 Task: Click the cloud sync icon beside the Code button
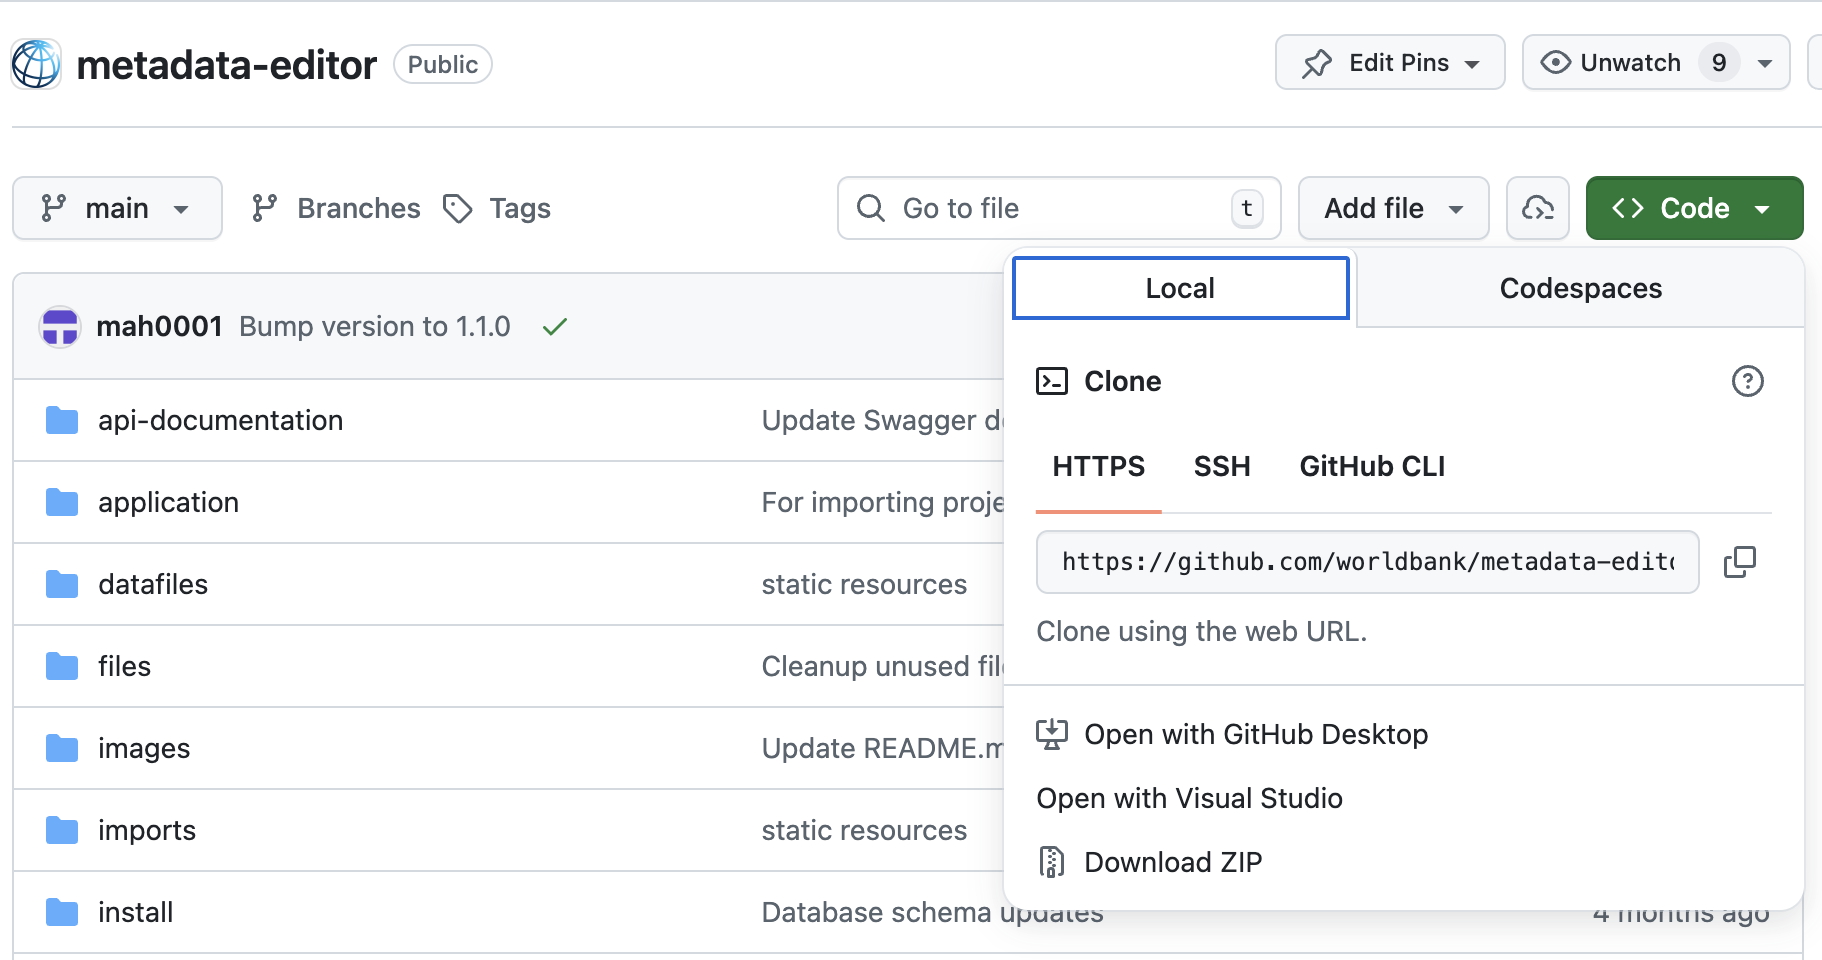point(1537,208)
